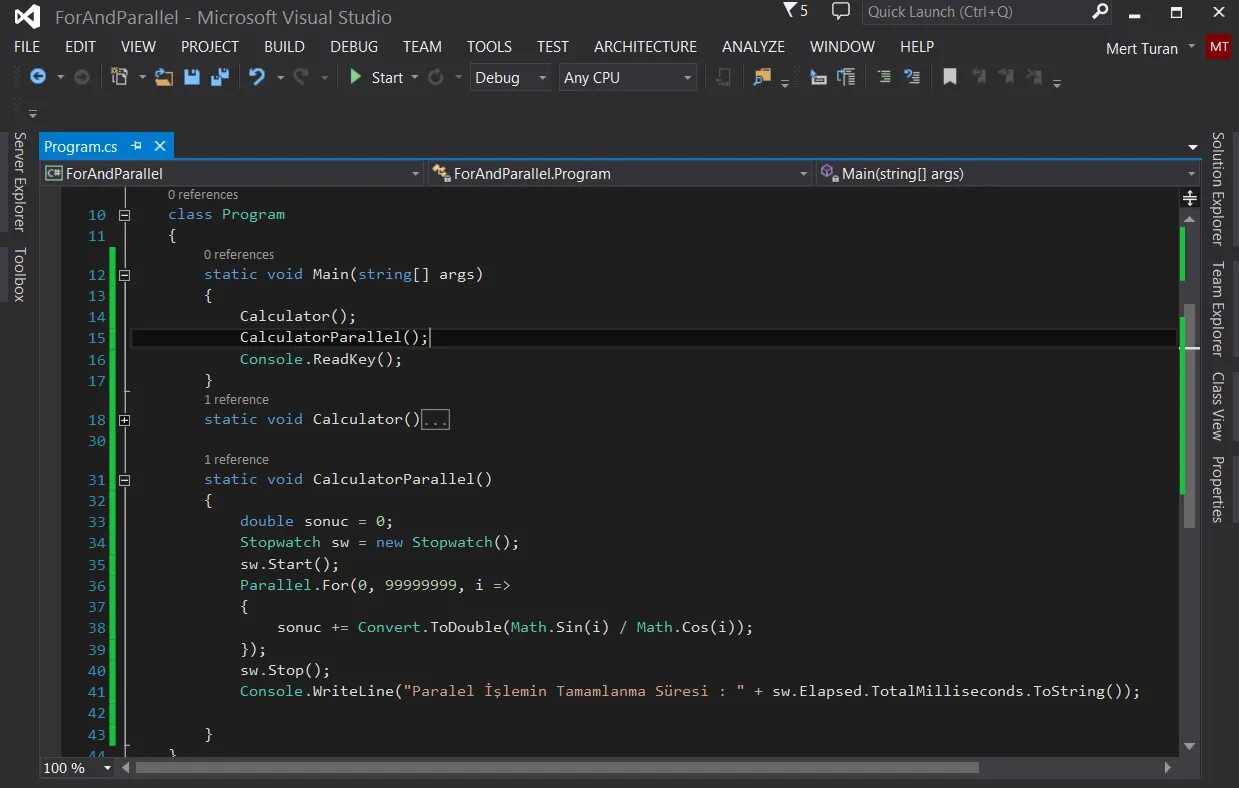Open the Properties side tab
The width and height of the screenshot is (1239, 788).
[1217, 489]
